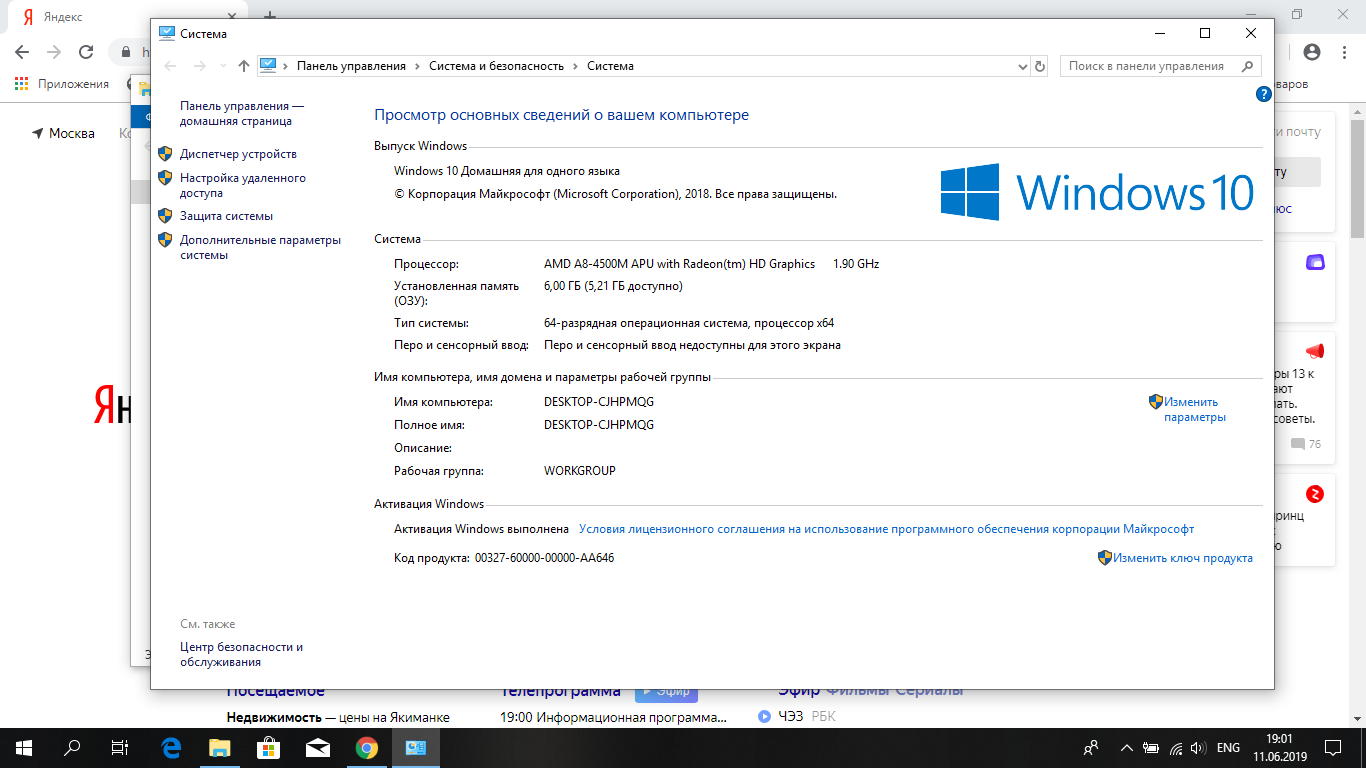1366x768 pixels.
Task: Expand chevron after Панель управления breadcrumb
Action: coord(418,66)
